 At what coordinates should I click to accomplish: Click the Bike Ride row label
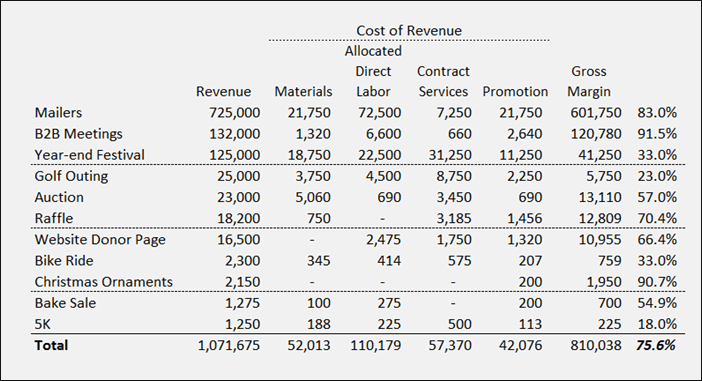64,261
